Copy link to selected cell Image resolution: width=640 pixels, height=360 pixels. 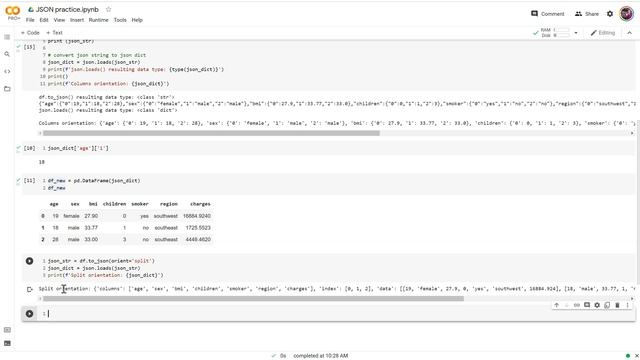pos(577,305)
